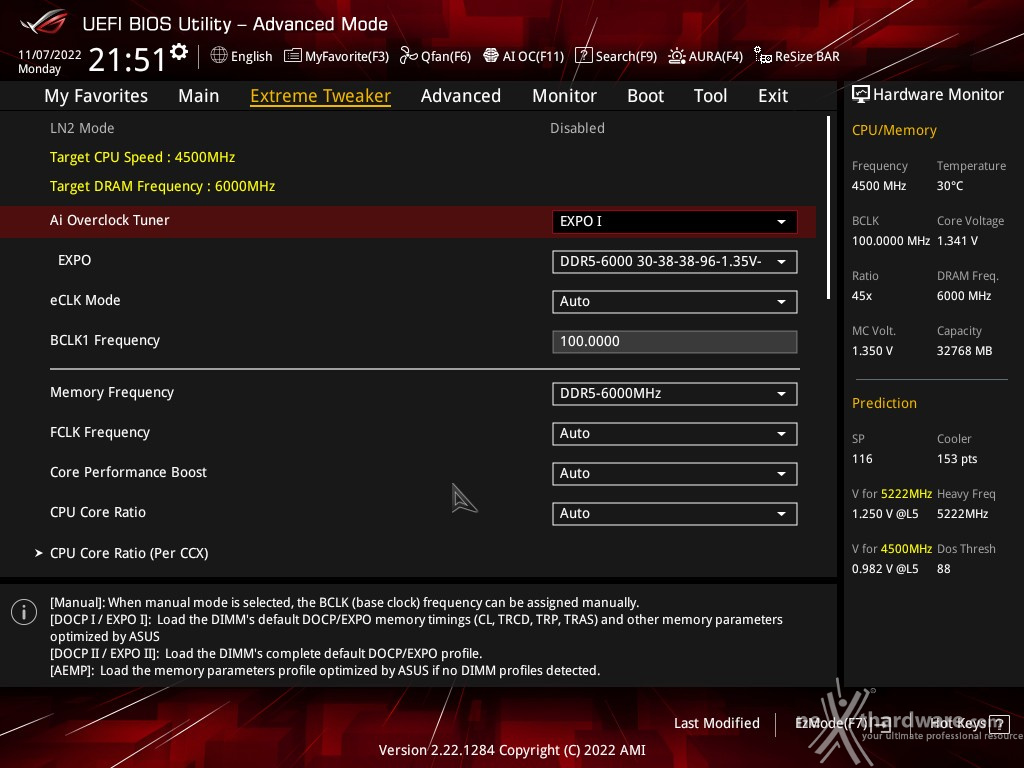Switch to EzMode(F7)
Screen dimensions: 1024x768
click(x=842, y=723)
